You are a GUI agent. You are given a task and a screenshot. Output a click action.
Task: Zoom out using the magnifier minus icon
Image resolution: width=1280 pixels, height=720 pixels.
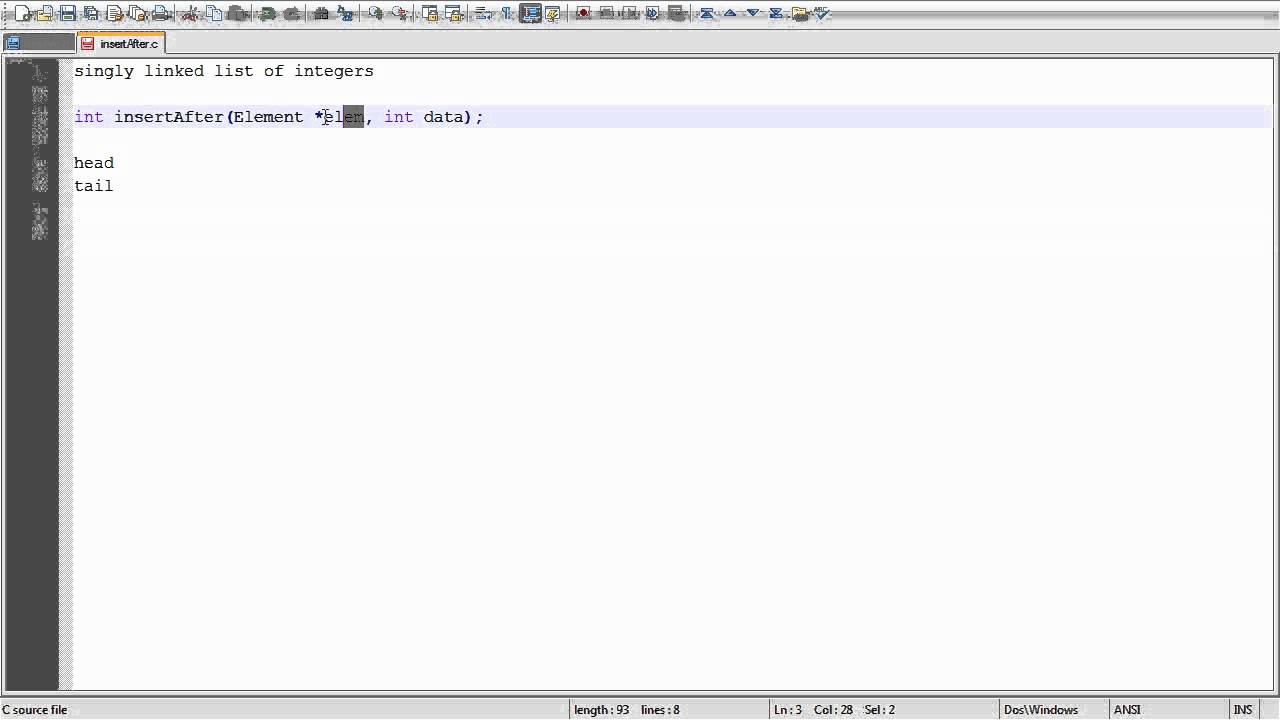(x=399, y=13)
